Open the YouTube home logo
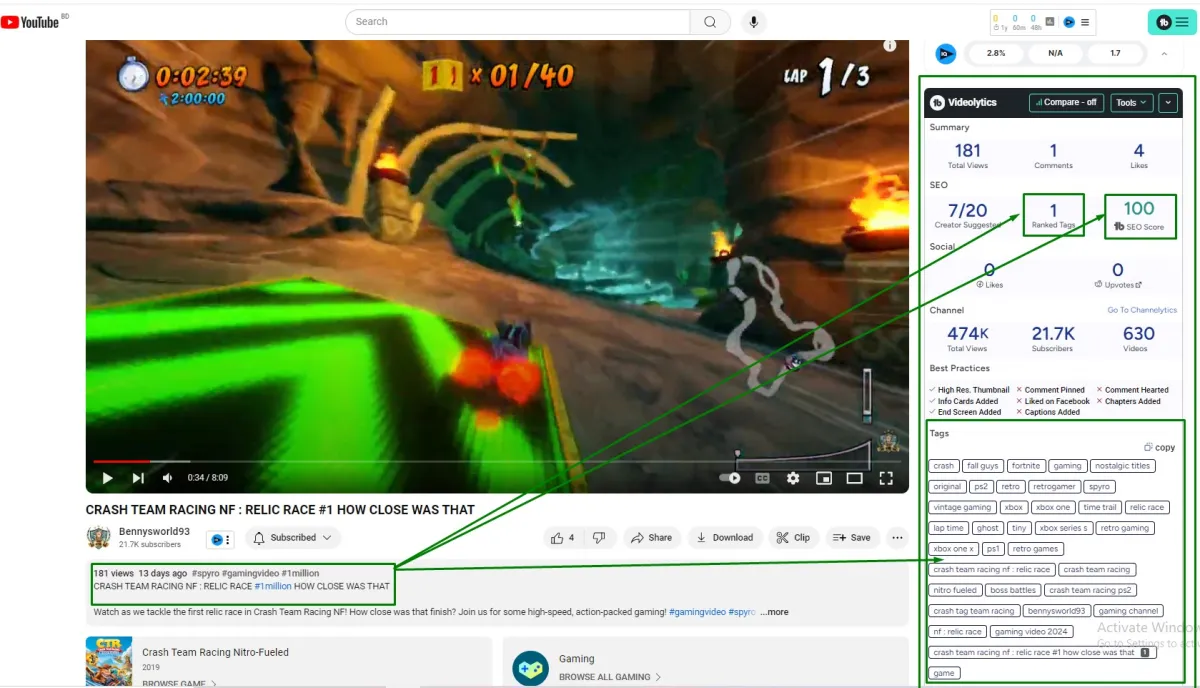The width and height of the screenshot is (1200, 688). [x=30, y=22]
